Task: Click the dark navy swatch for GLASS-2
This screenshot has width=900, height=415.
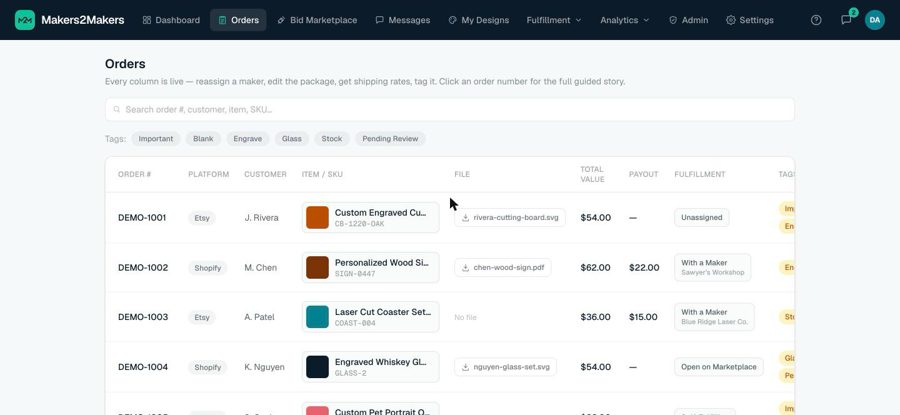Action: (317, 367)
